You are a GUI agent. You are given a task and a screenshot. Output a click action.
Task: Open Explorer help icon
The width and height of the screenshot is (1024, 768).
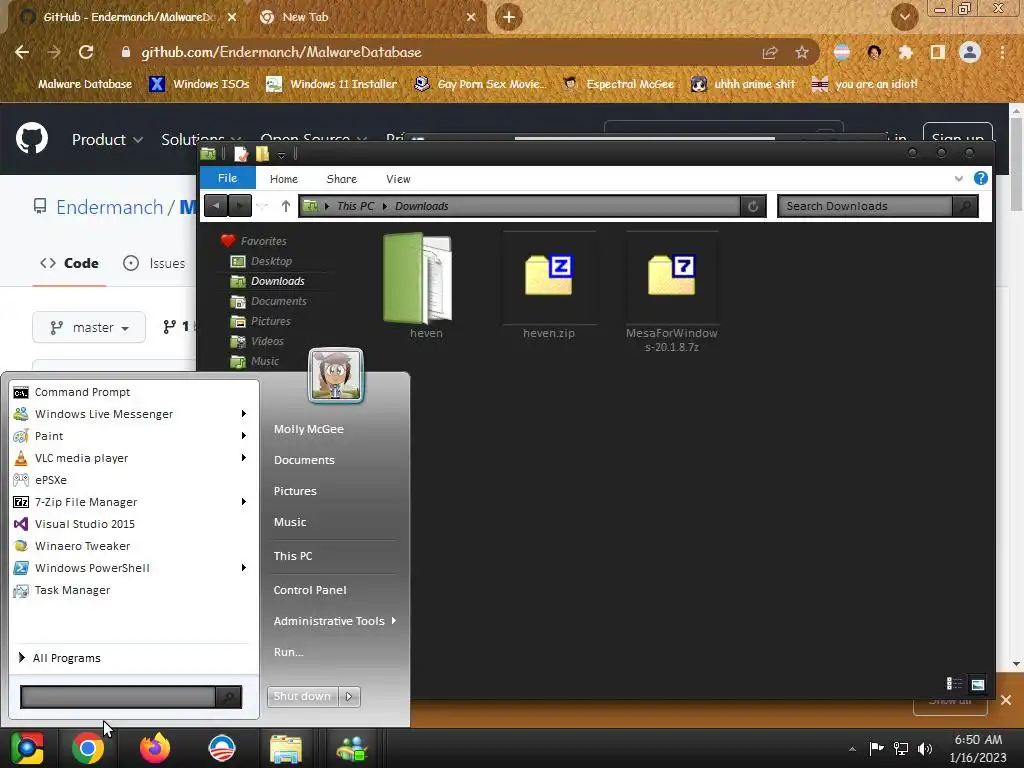pyautogui.click(x=980, y=178)
